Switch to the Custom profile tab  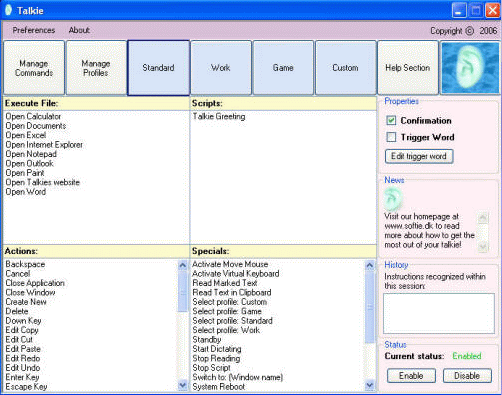pos(345,68)
